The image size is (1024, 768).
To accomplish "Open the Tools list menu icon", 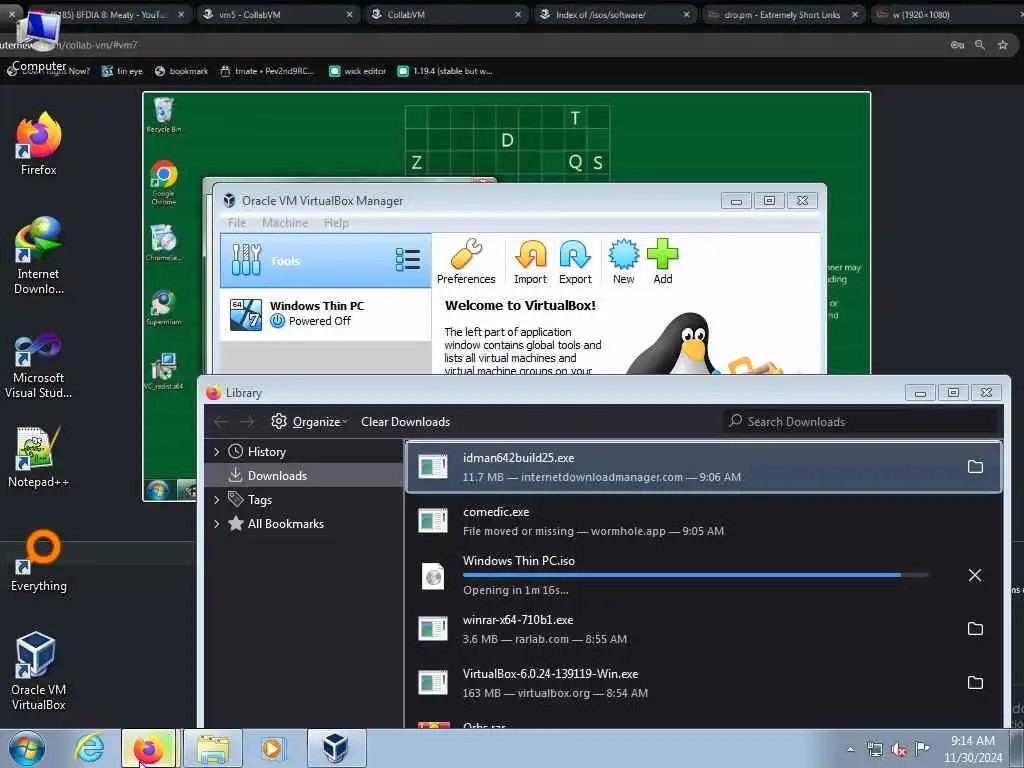I will (408, 260).
